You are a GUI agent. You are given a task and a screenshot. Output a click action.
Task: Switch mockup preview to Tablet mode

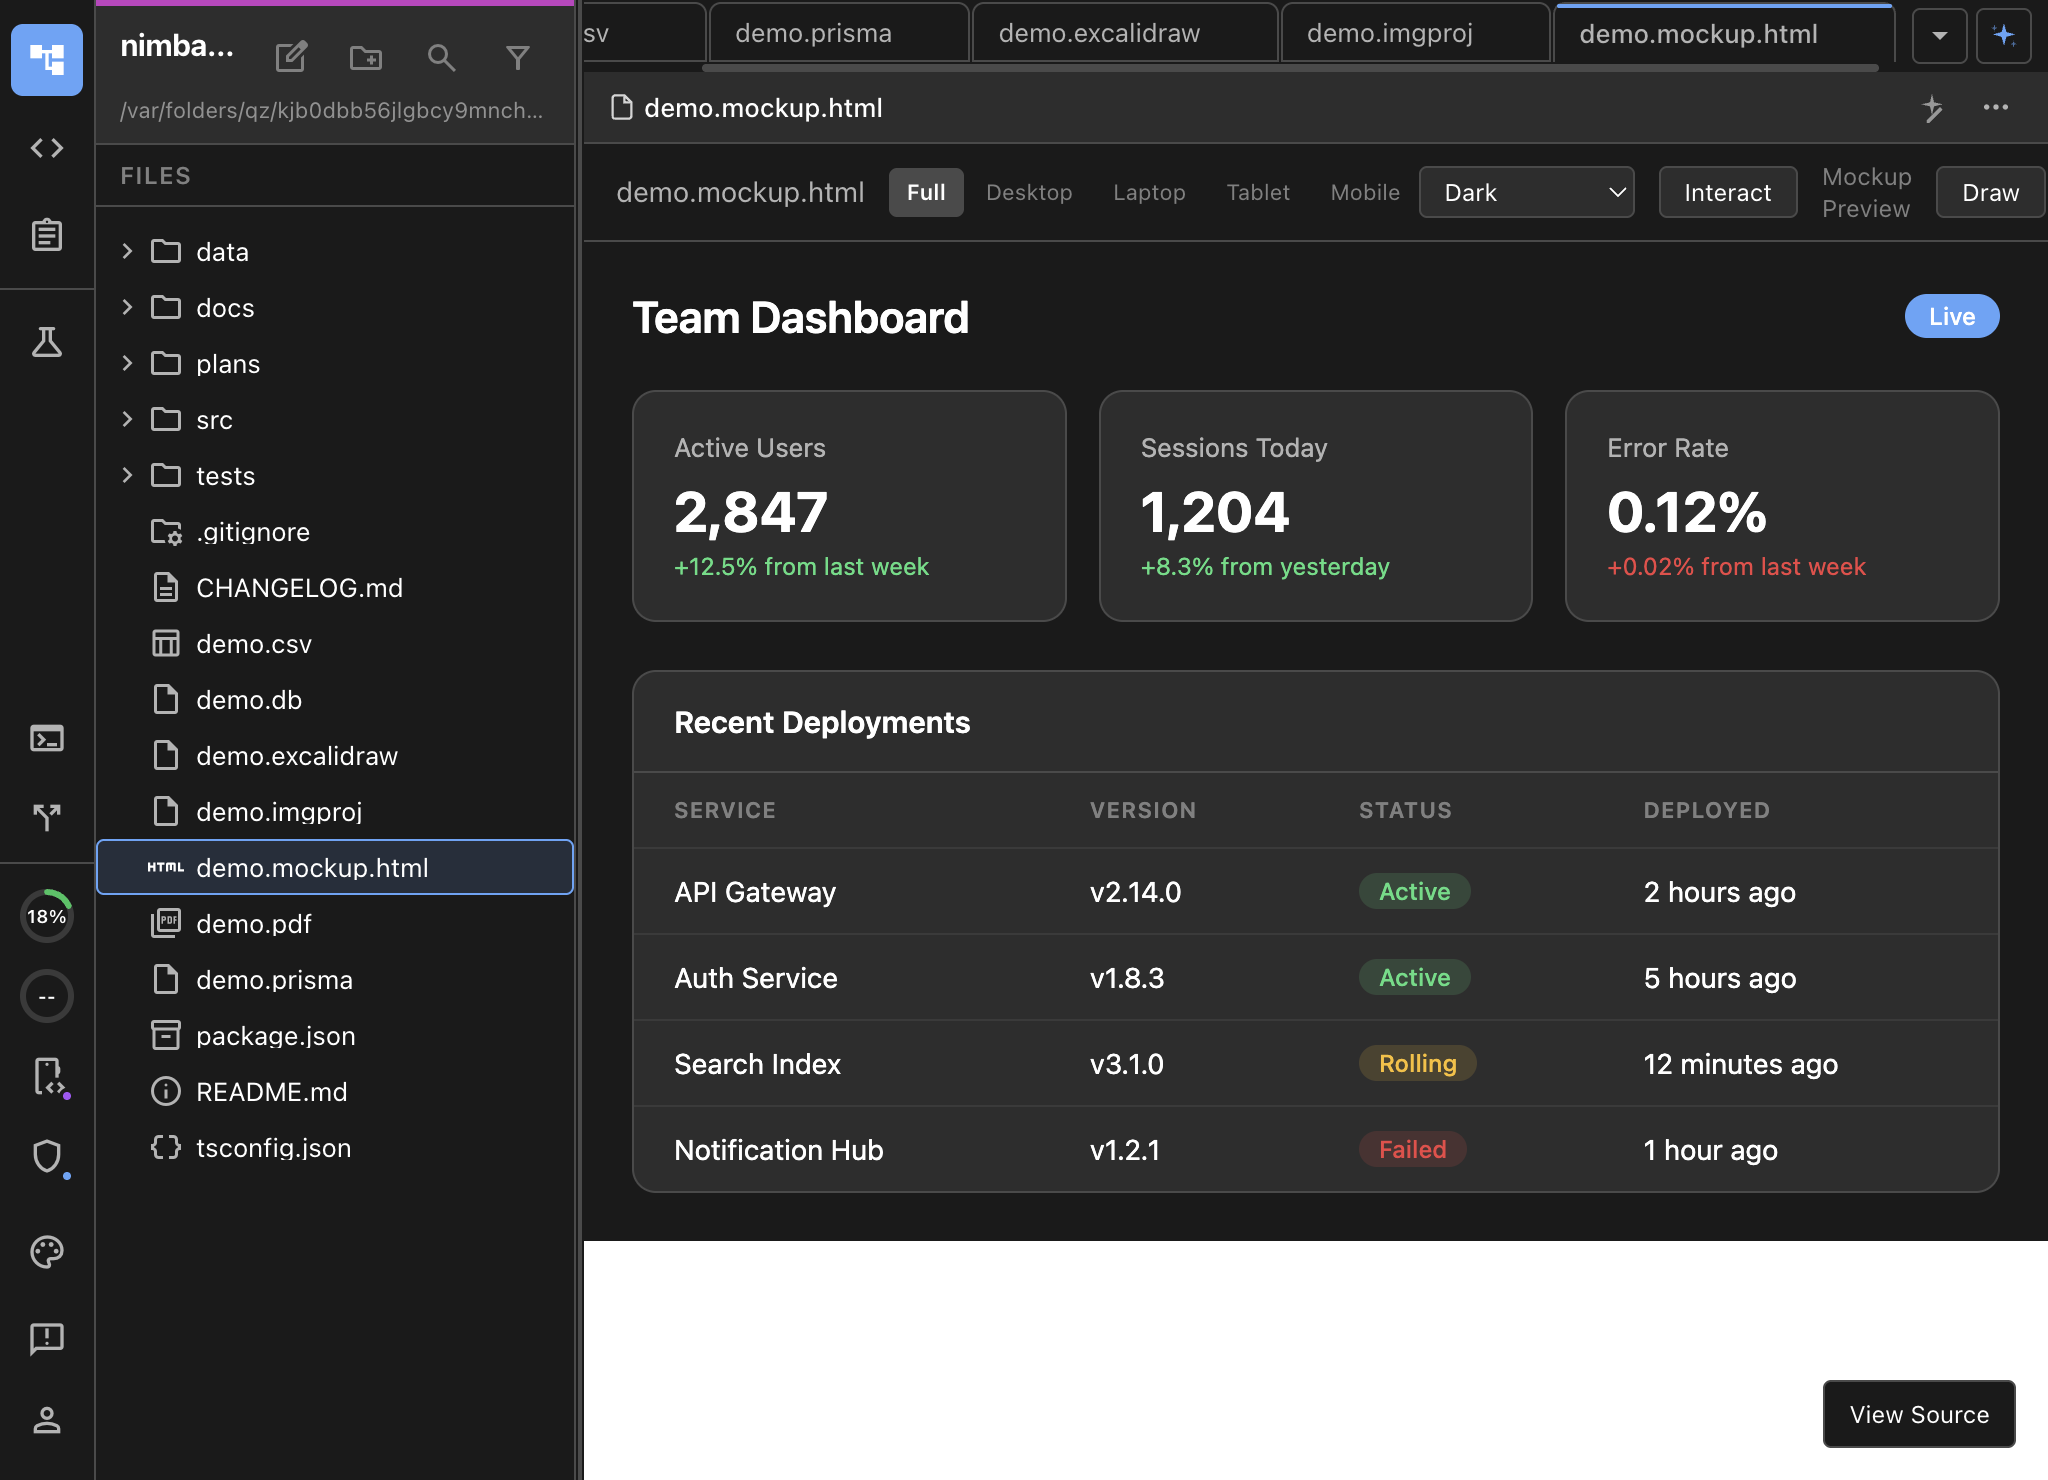tap(1257, 192)
